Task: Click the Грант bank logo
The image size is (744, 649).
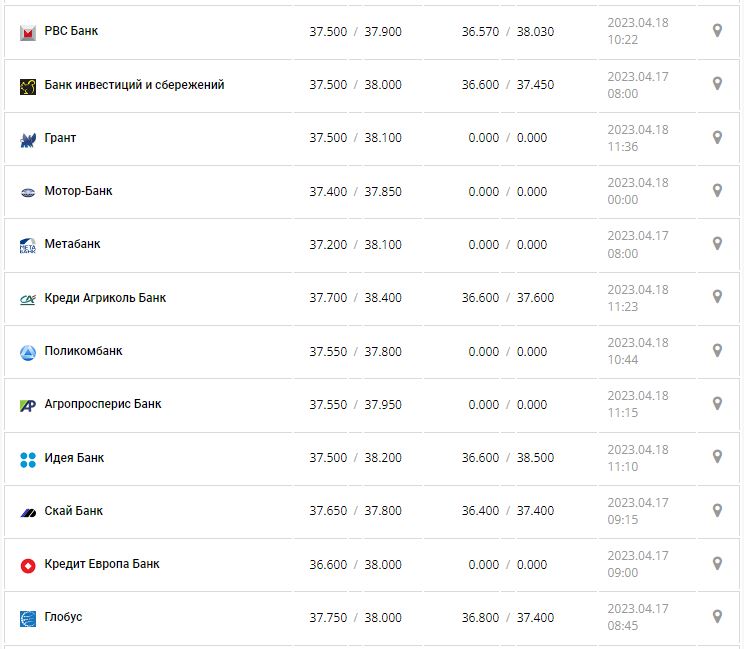Action: pyautogui.click(x=28, y=139)
